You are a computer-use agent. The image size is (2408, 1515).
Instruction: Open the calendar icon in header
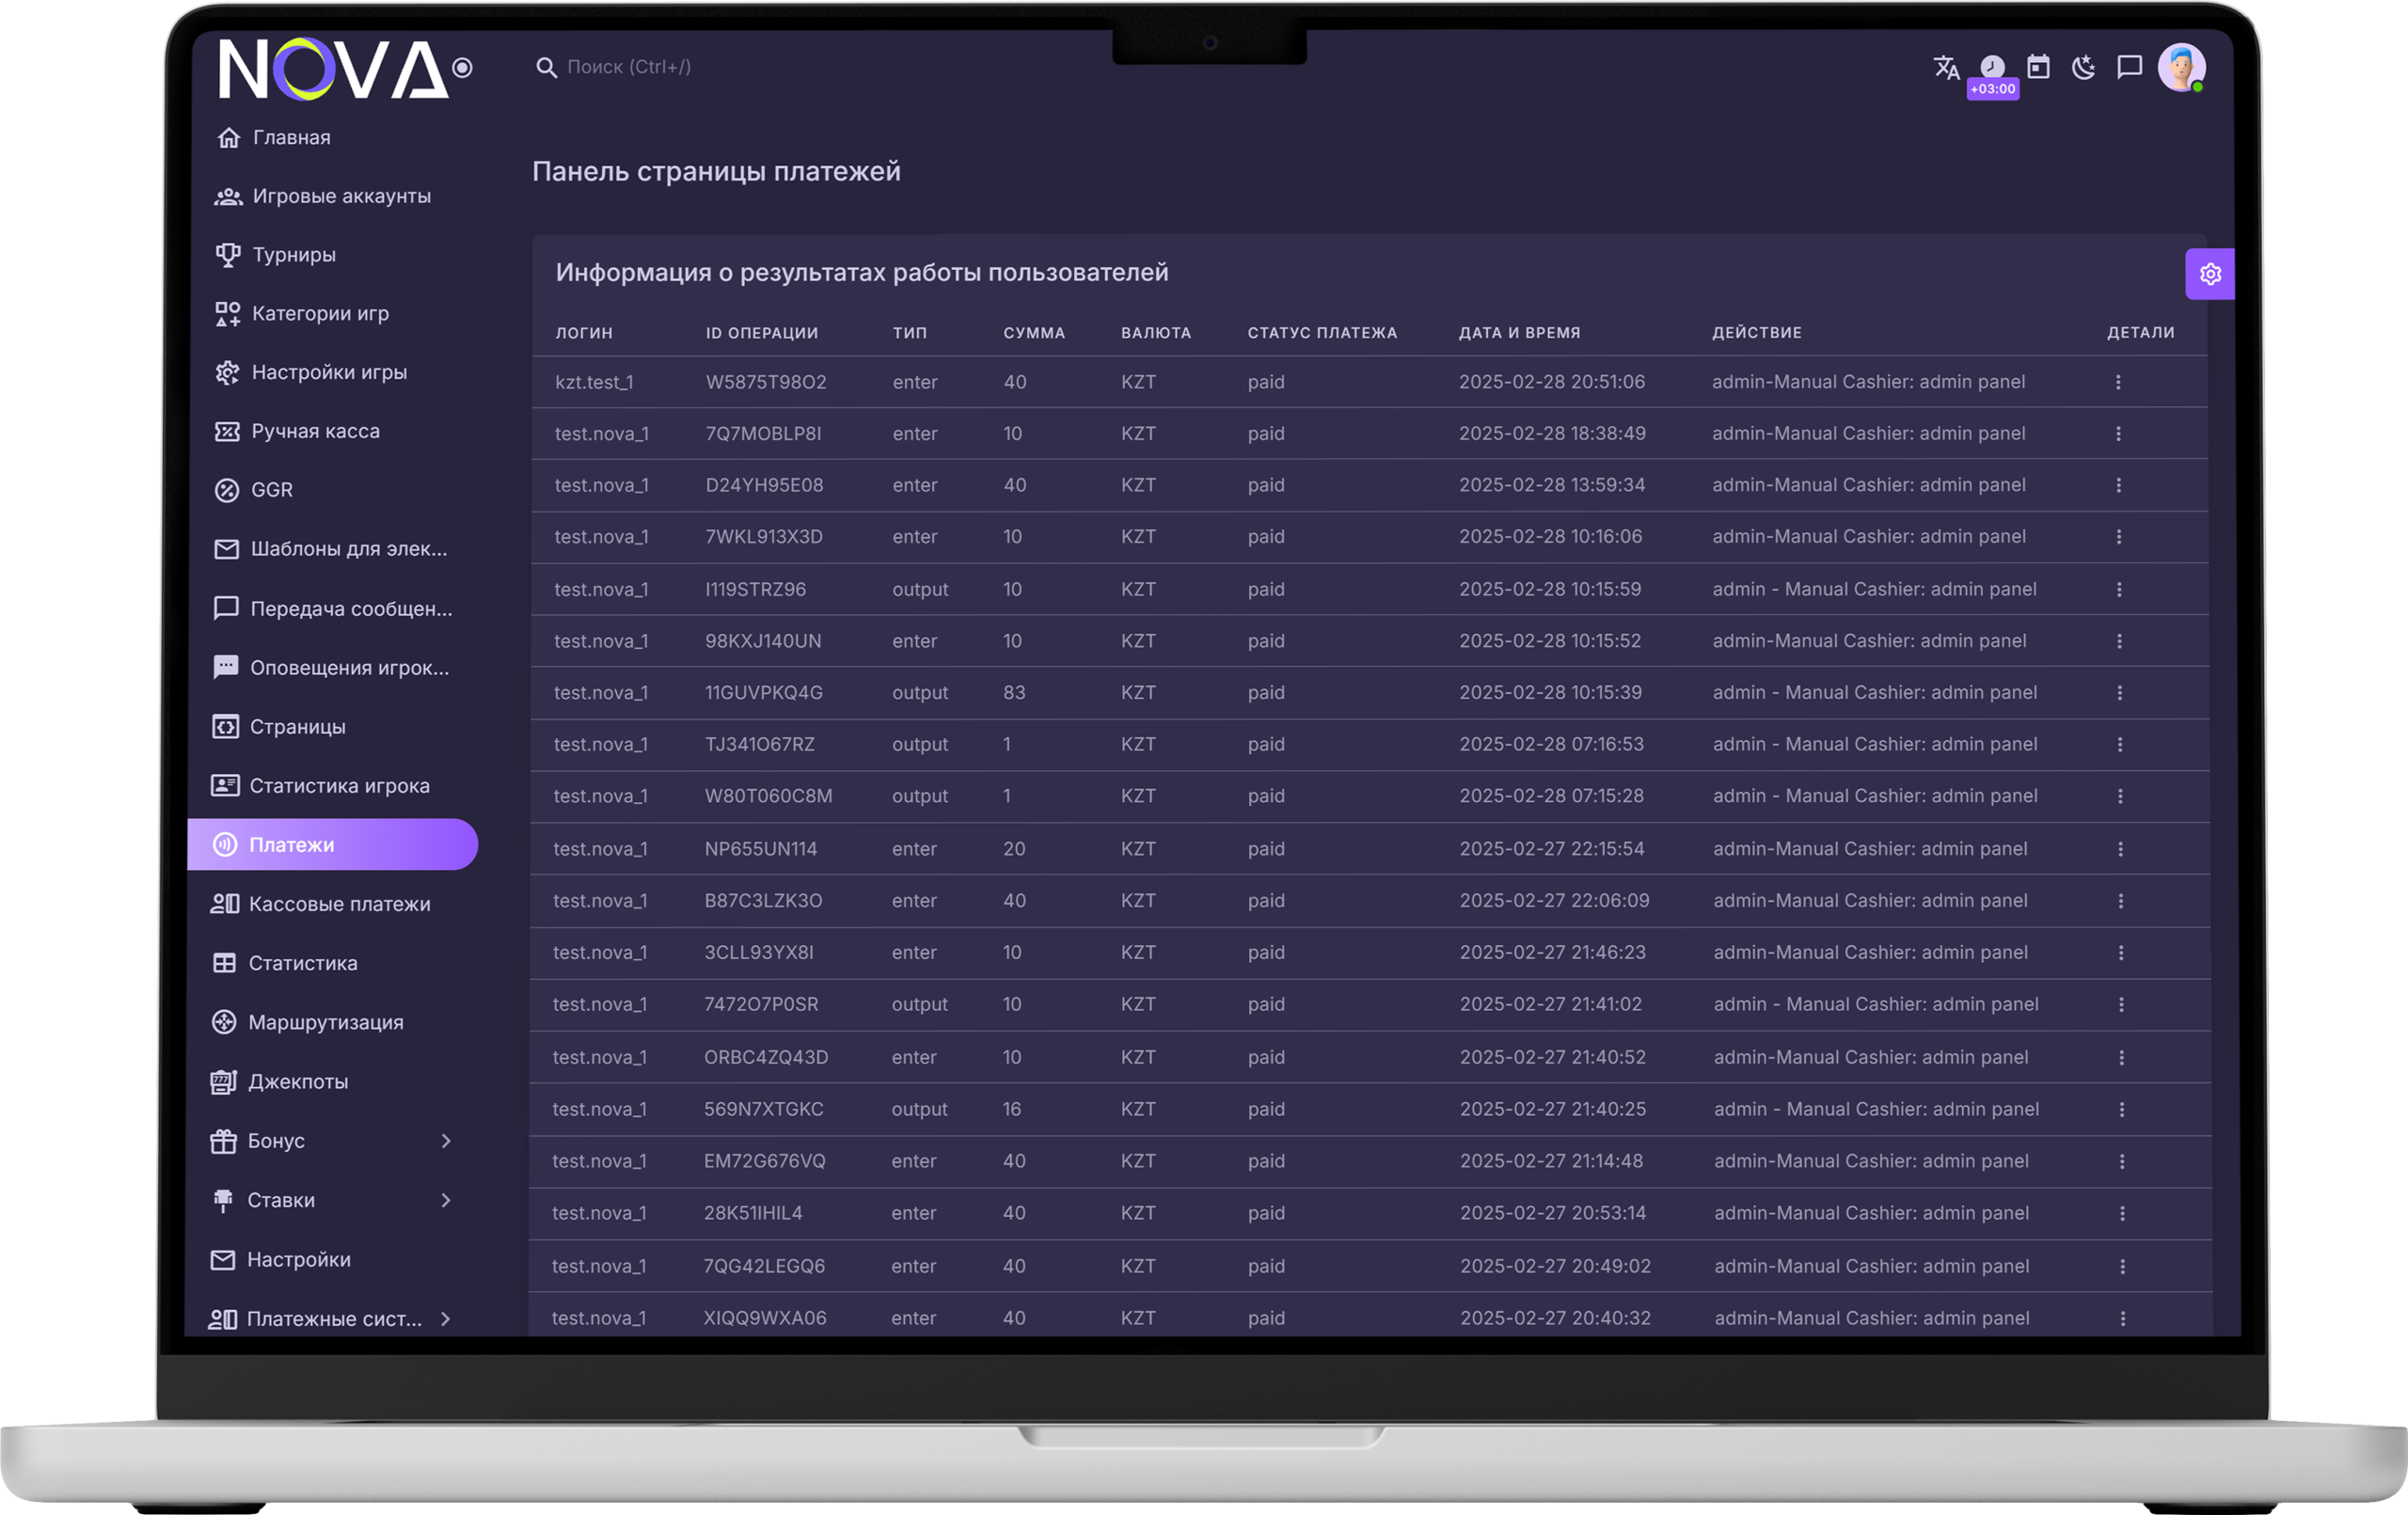pyautogui.click(x=2038, y=67)
